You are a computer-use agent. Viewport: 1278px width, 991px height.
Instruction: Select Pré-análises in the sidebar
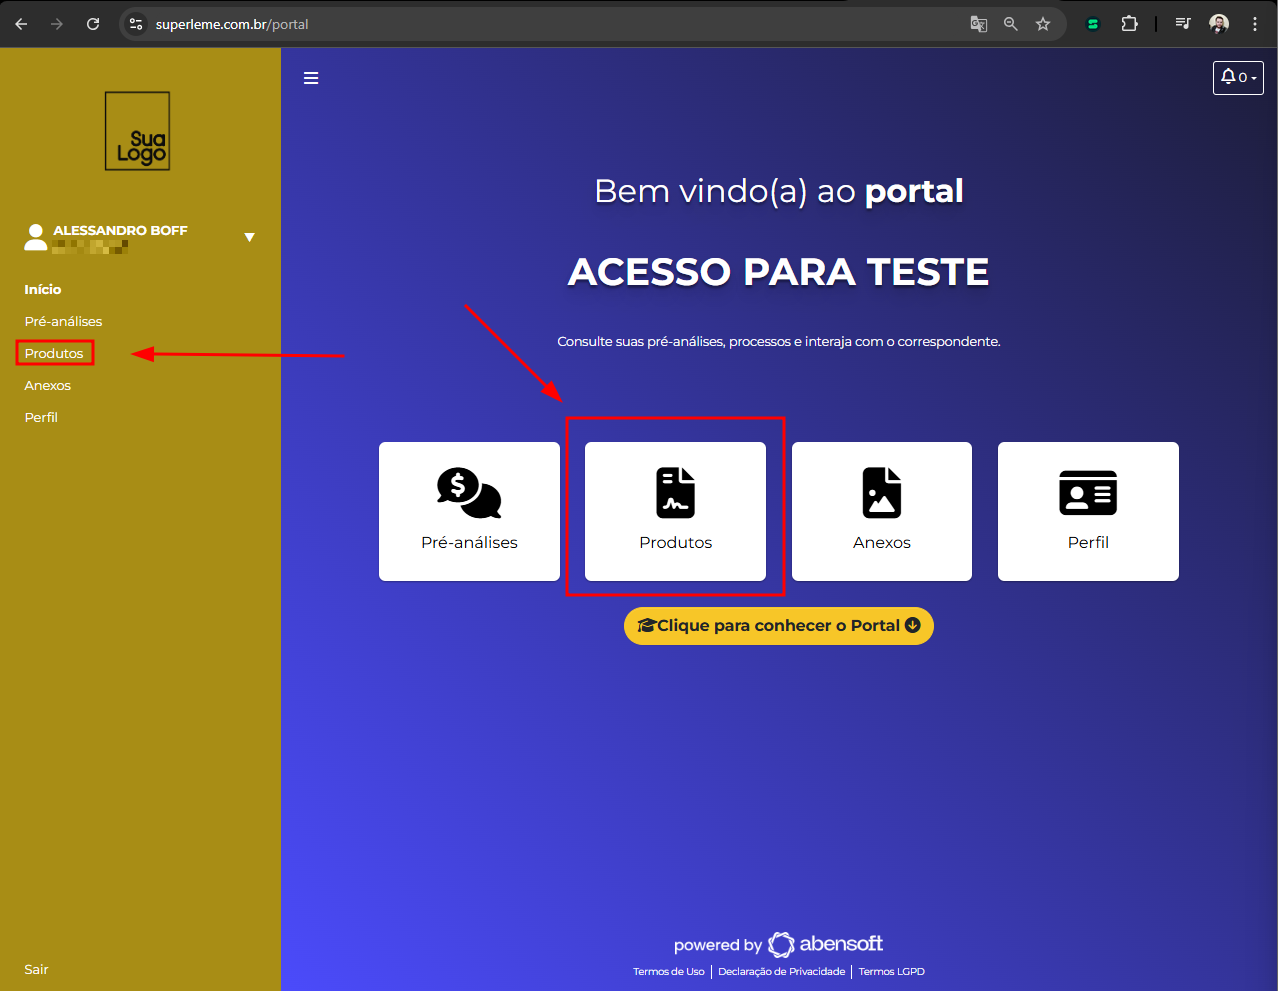tap(63, 321)
